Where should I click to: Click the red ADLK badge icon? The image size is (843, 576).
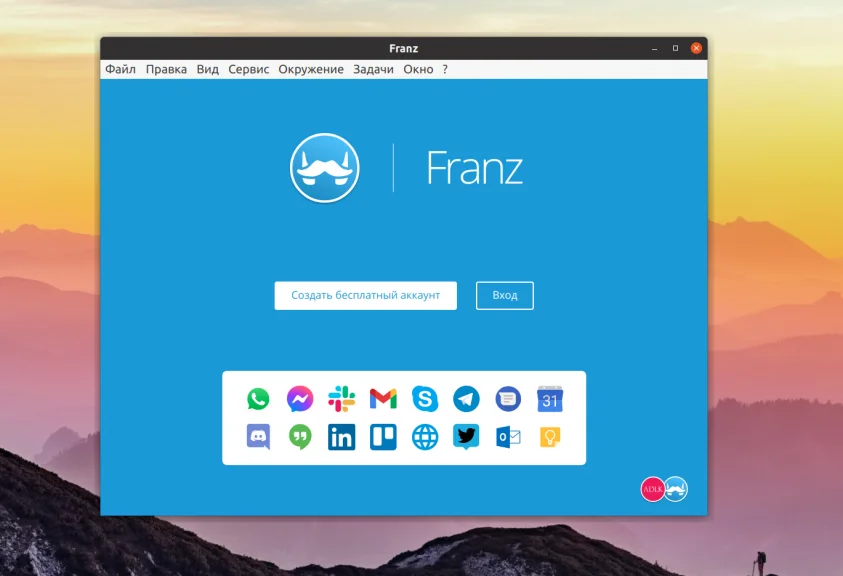pos(653,489)
